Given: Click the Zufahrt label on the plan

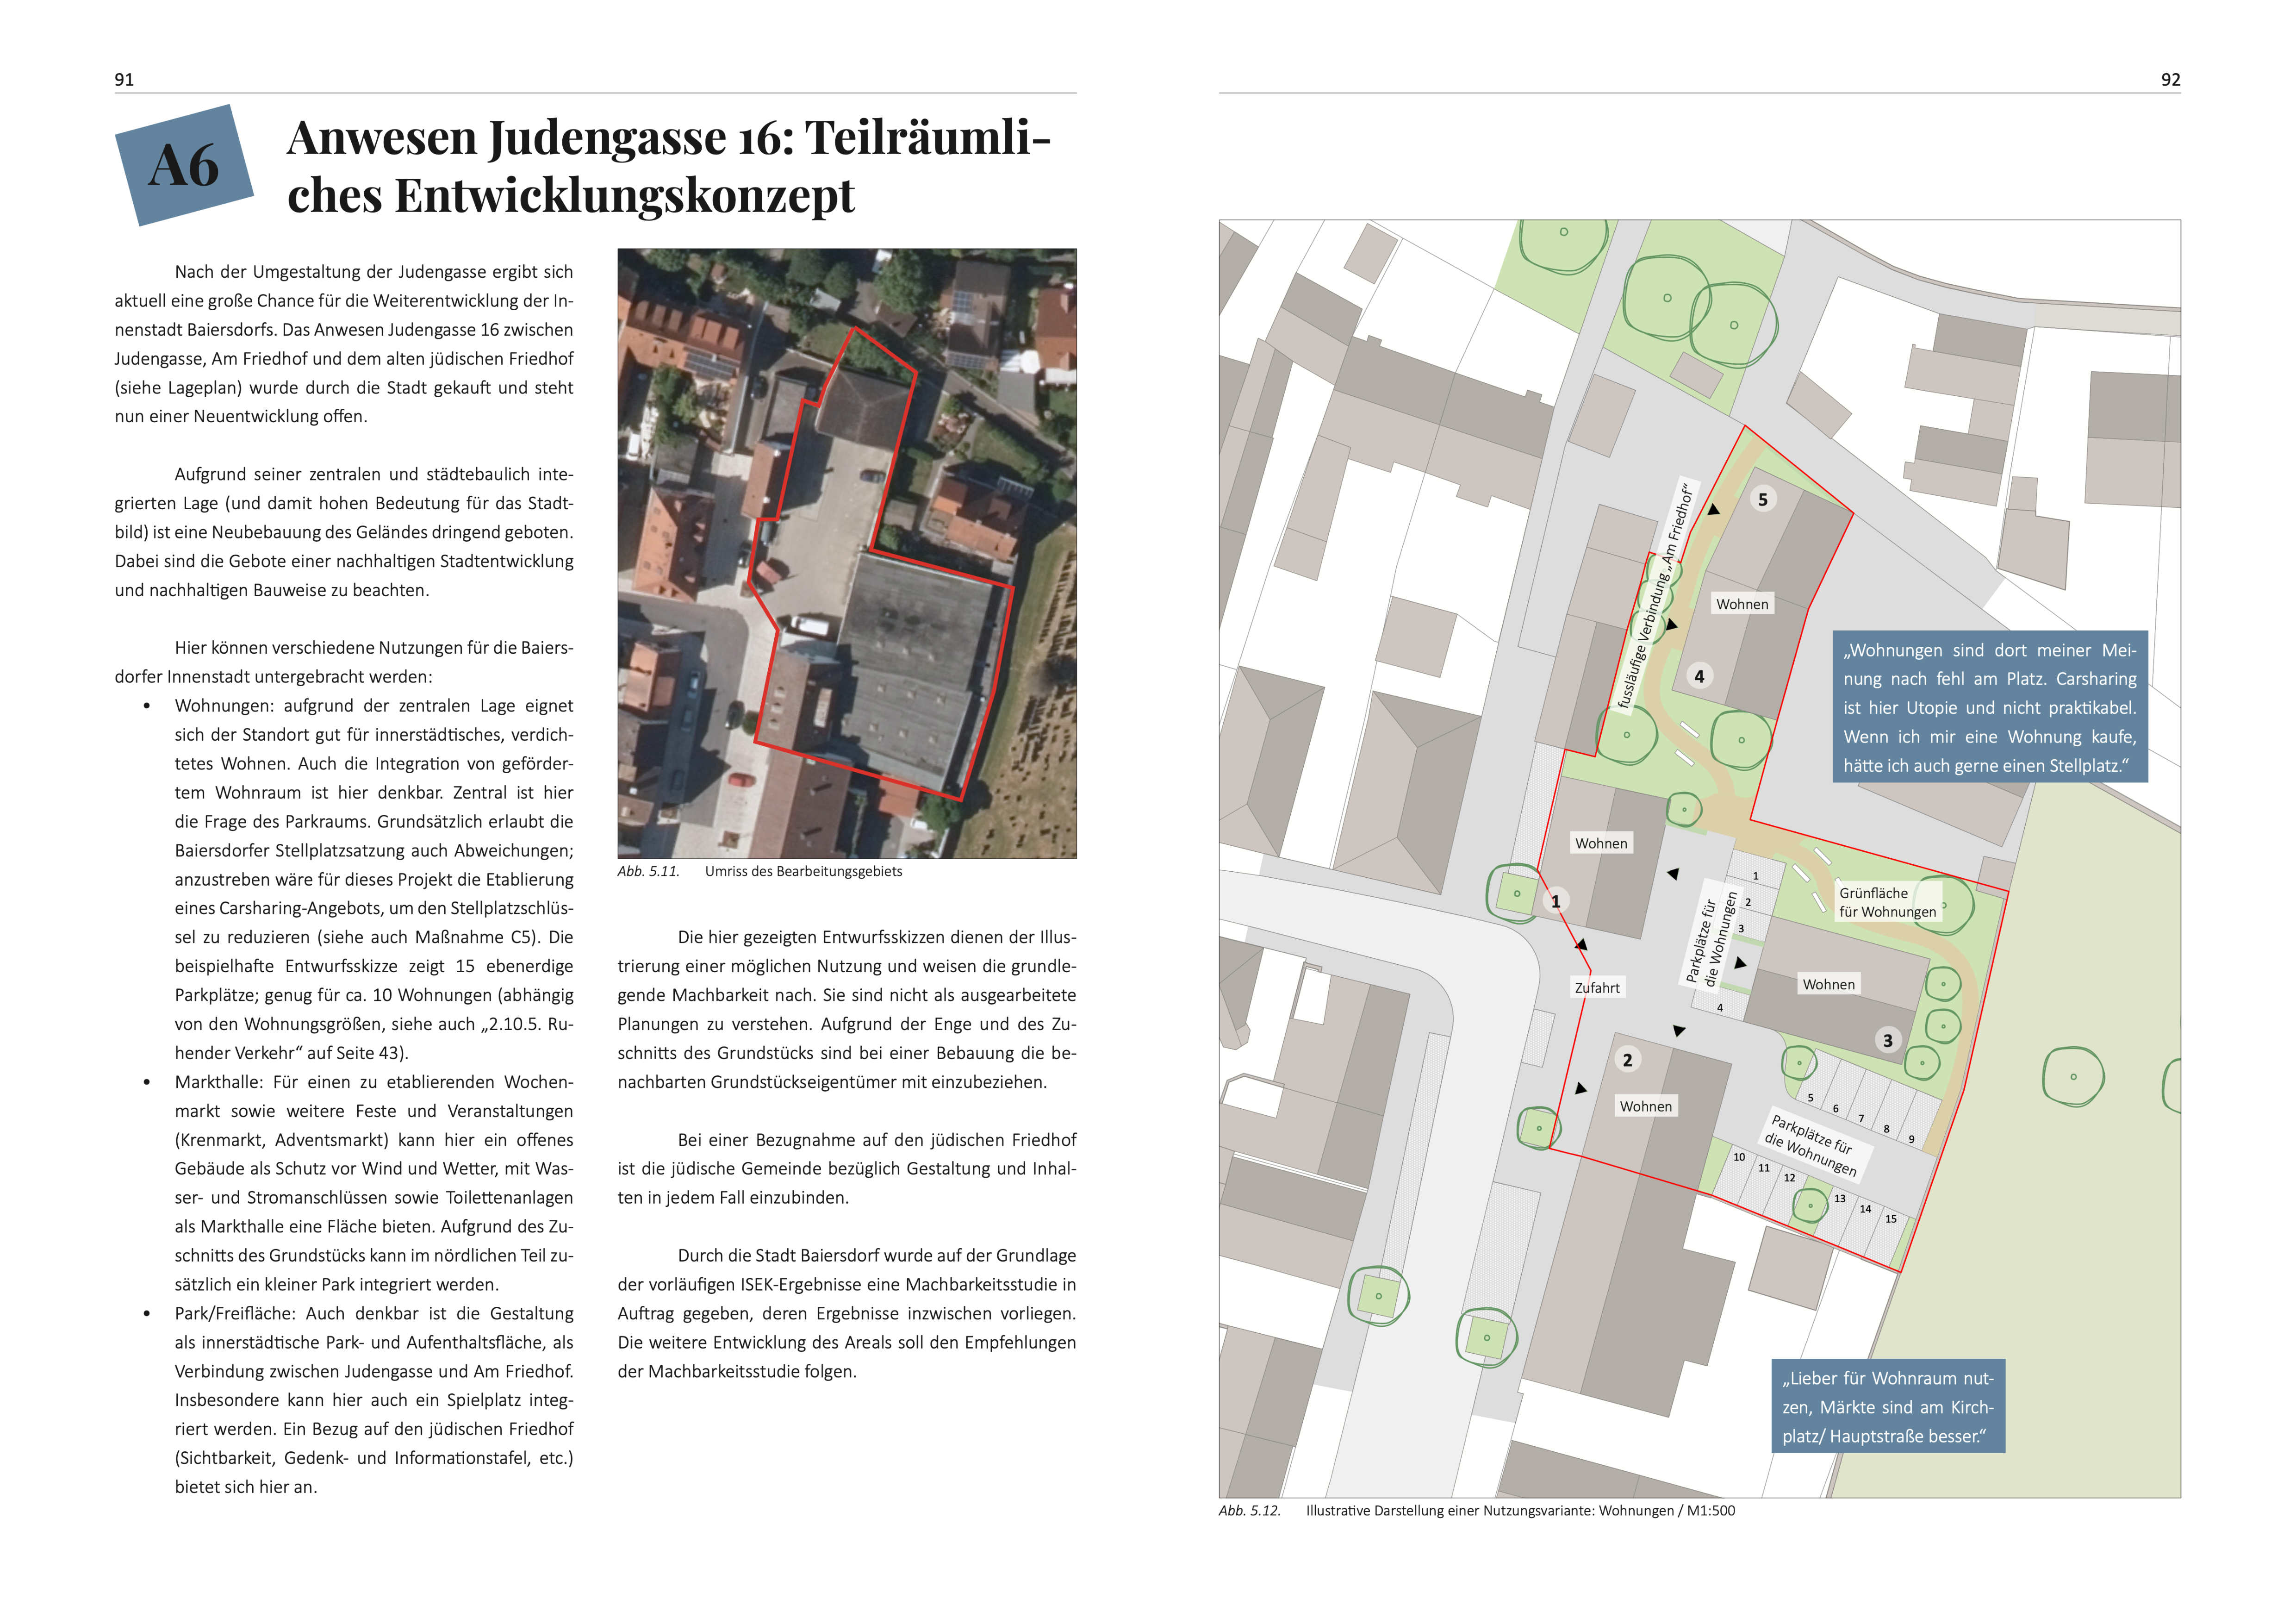Looking at the screenshot, I should pos(1597,988).
